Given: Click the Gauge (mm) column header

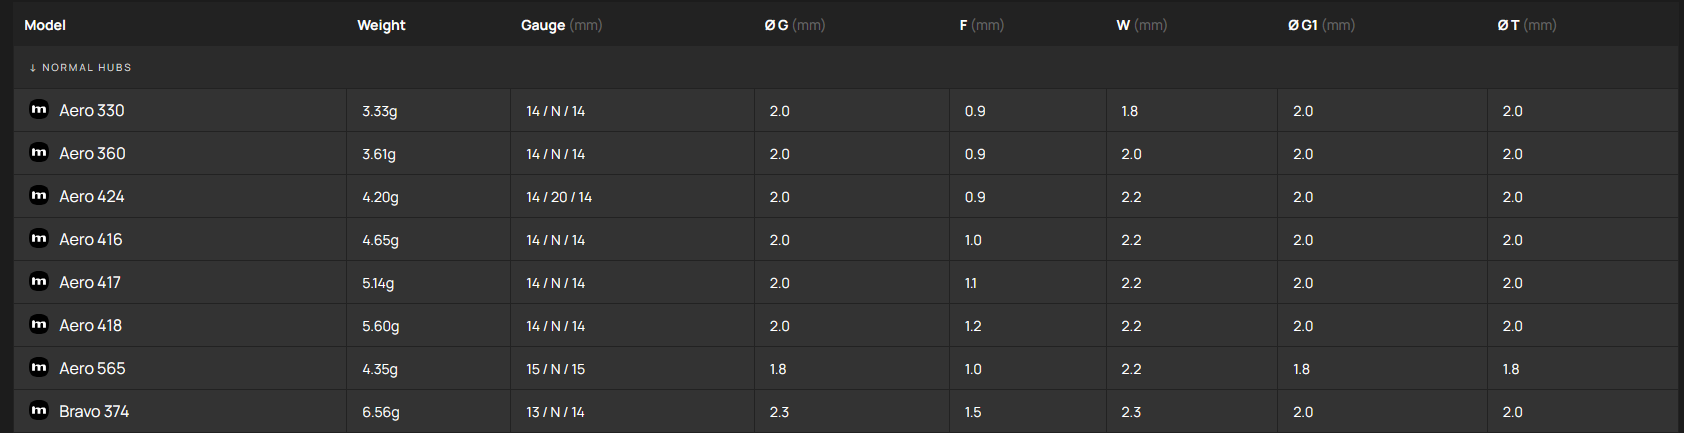Looking at the screenshot, I should pos(561,25).
